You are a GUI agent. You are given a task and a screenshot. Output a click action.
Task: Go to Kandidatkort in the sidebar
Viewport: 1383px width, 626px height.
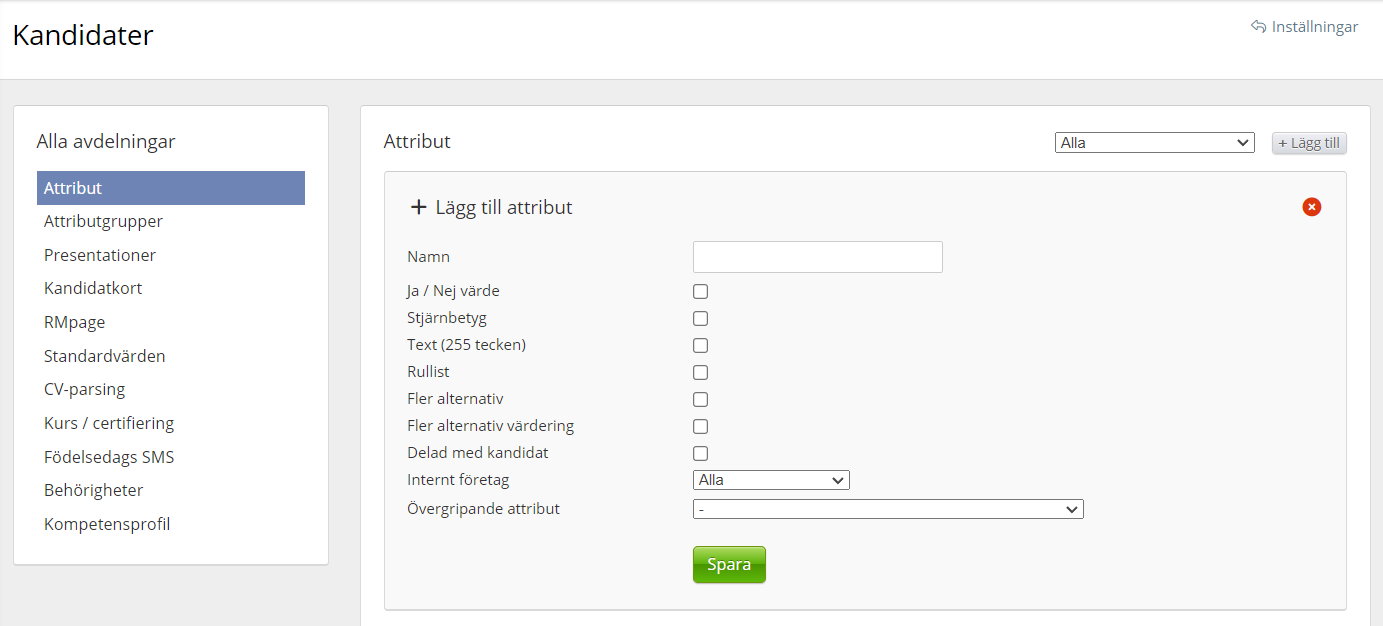click(93, 288)
